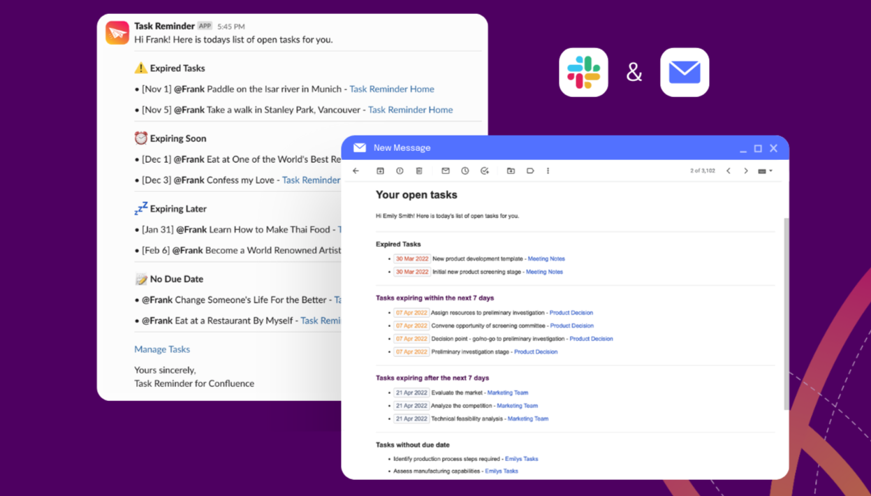Minimize the New Message window
871x496 pixels.
click(743, 149)
